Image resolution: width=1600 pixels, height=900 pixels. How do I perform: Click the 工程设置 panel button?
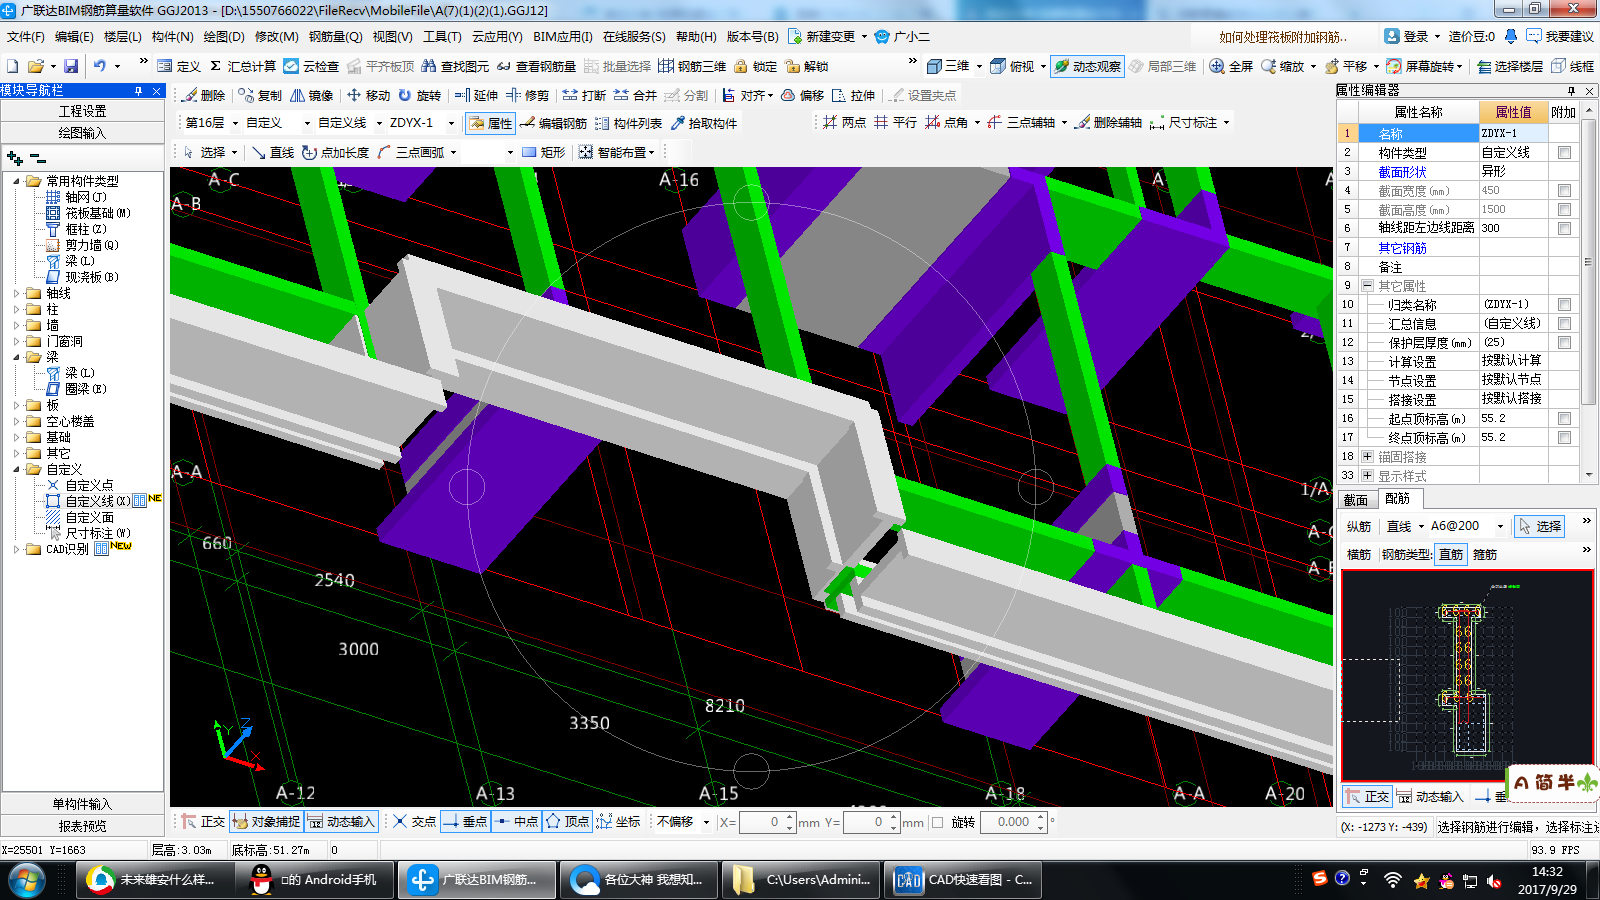pos(82,111)
